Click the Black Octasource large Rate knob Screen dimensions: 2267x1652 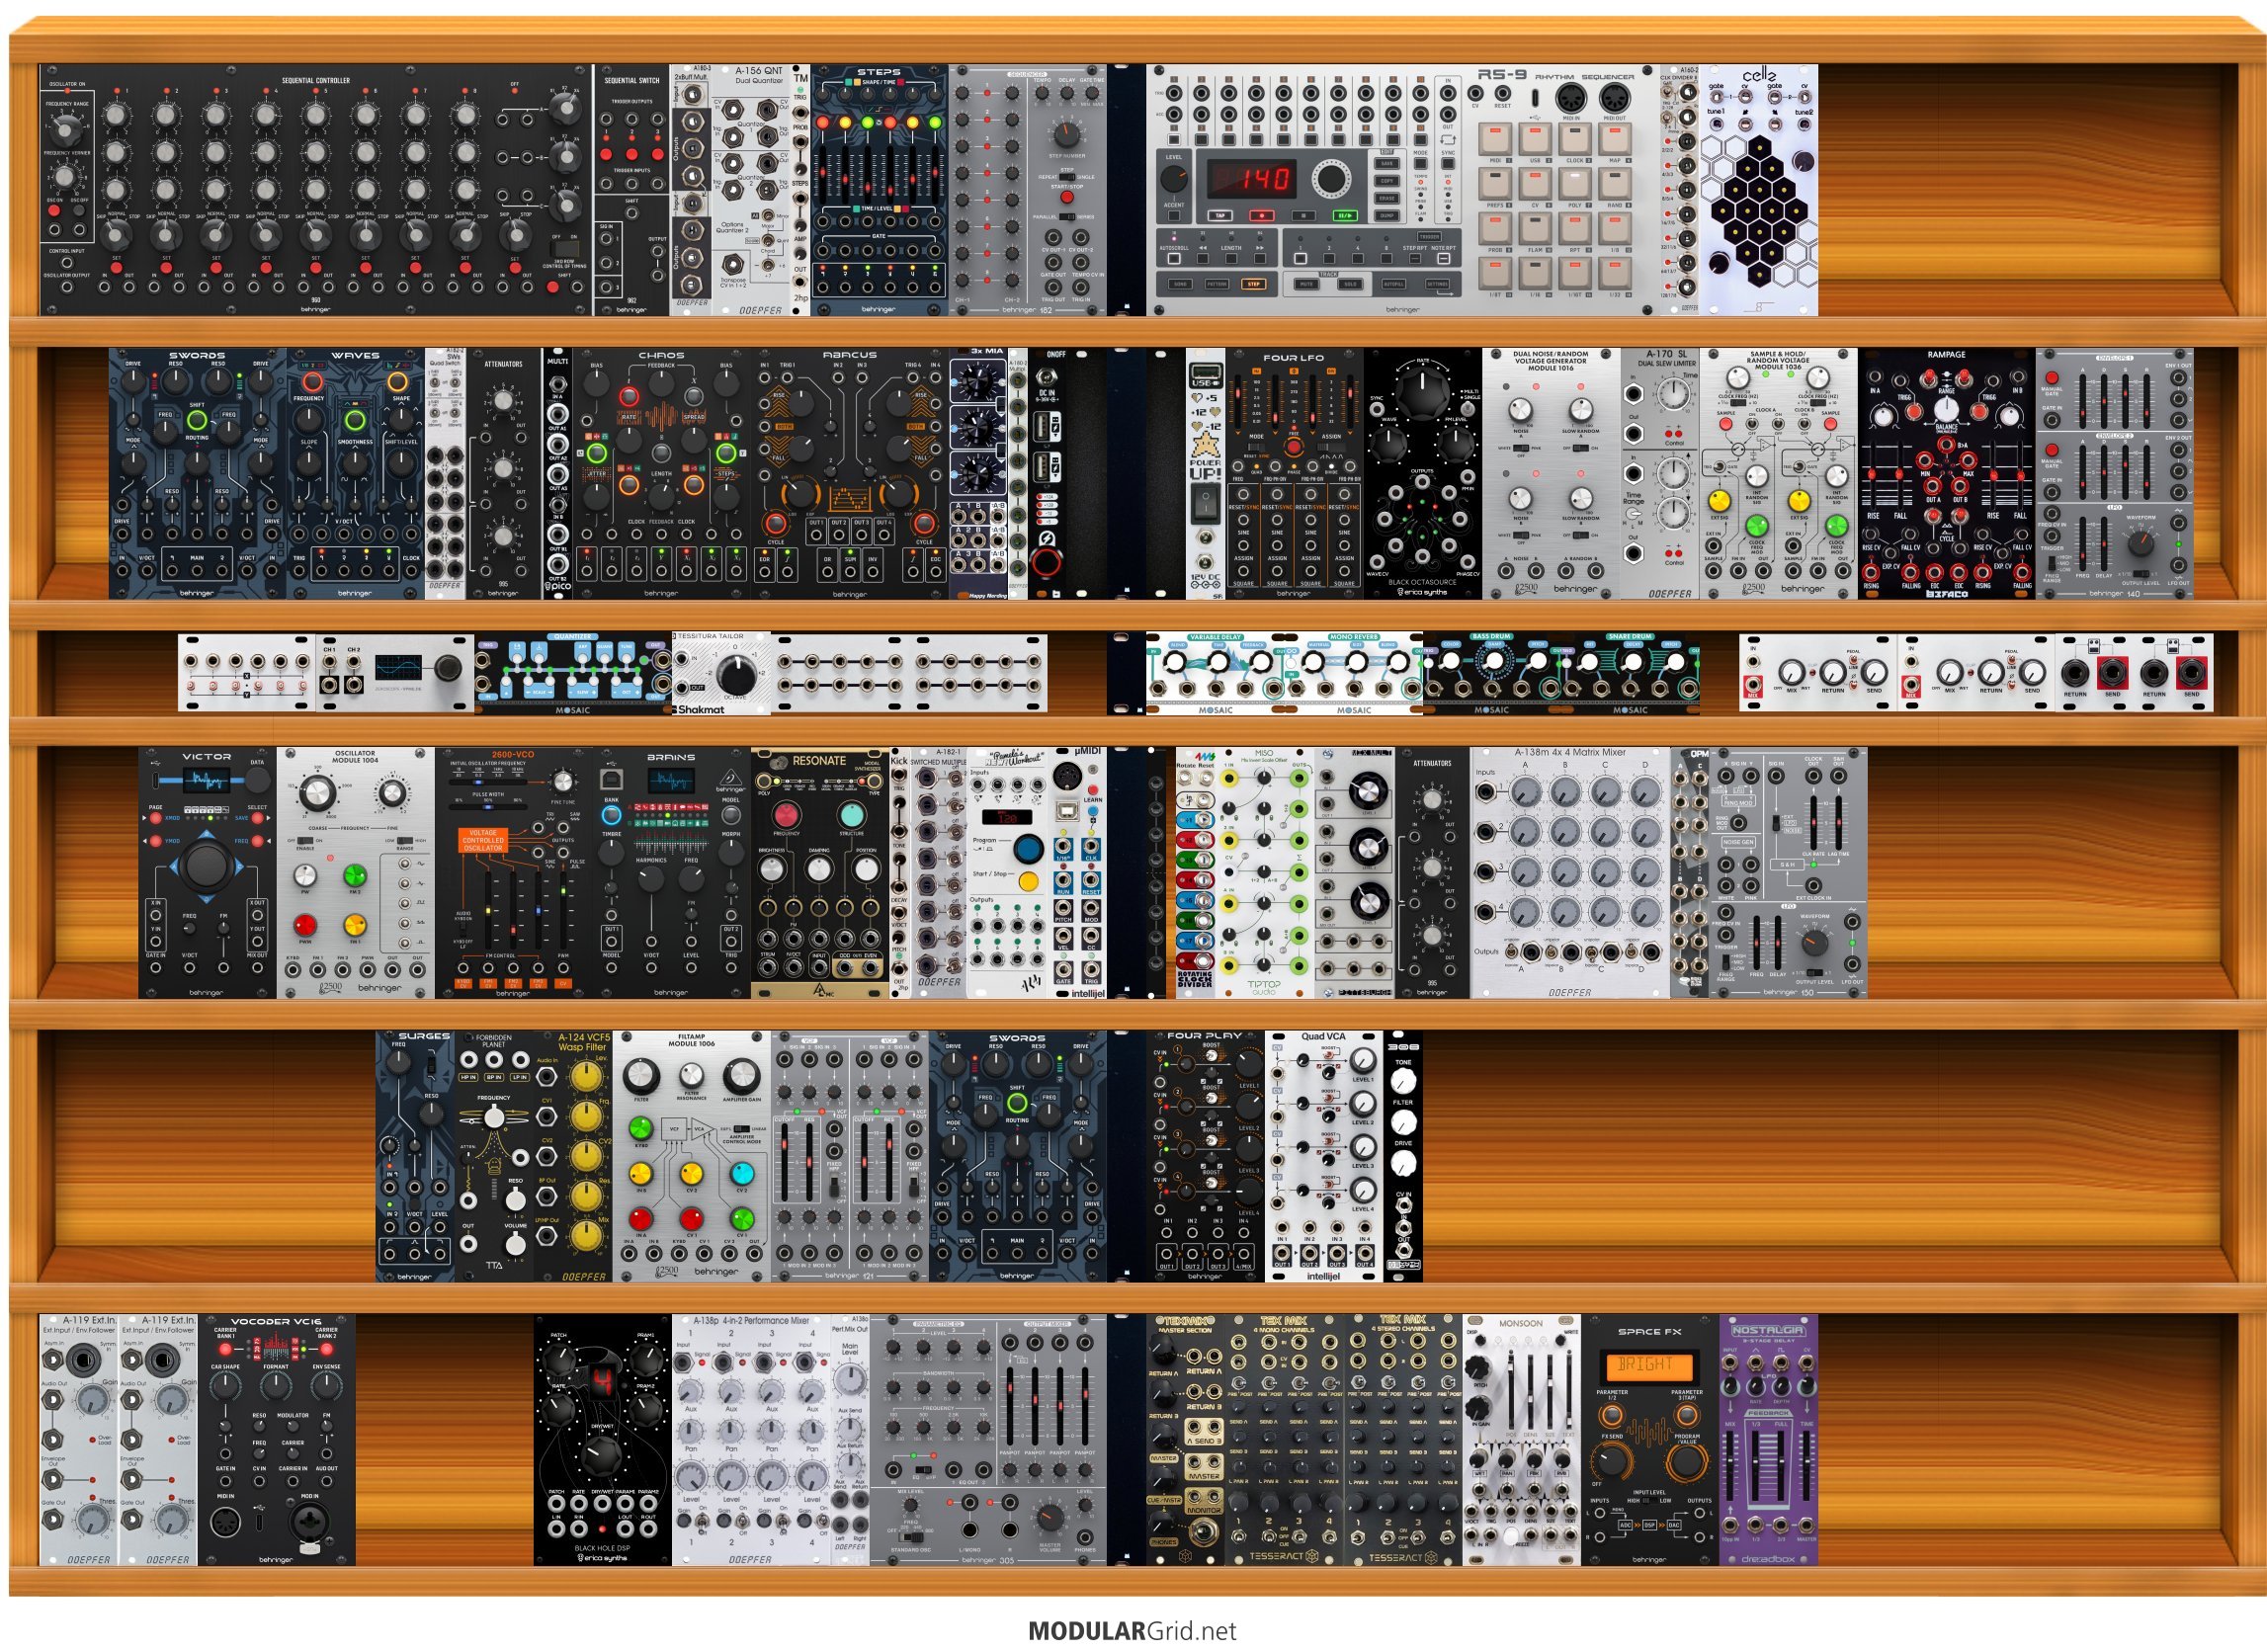point(1421,393)
